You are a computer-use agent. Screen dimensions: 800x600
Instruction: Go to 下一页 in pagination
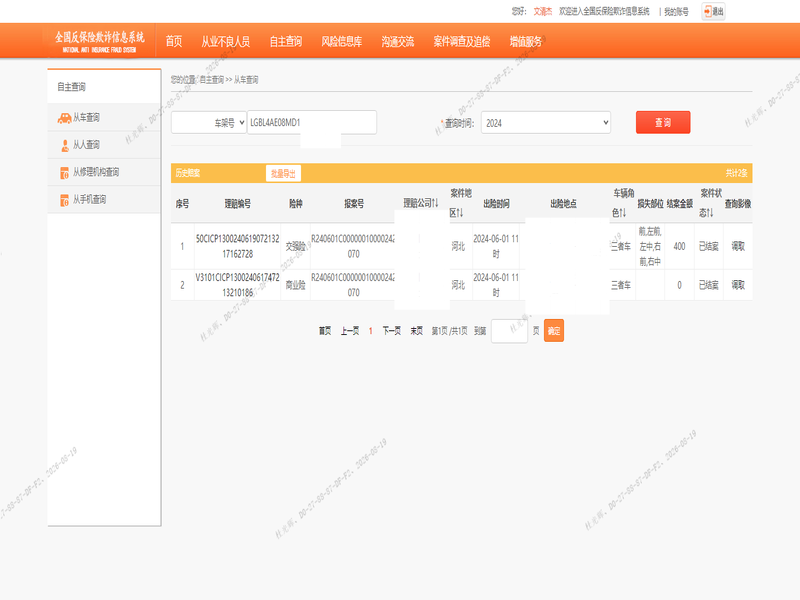392,331
